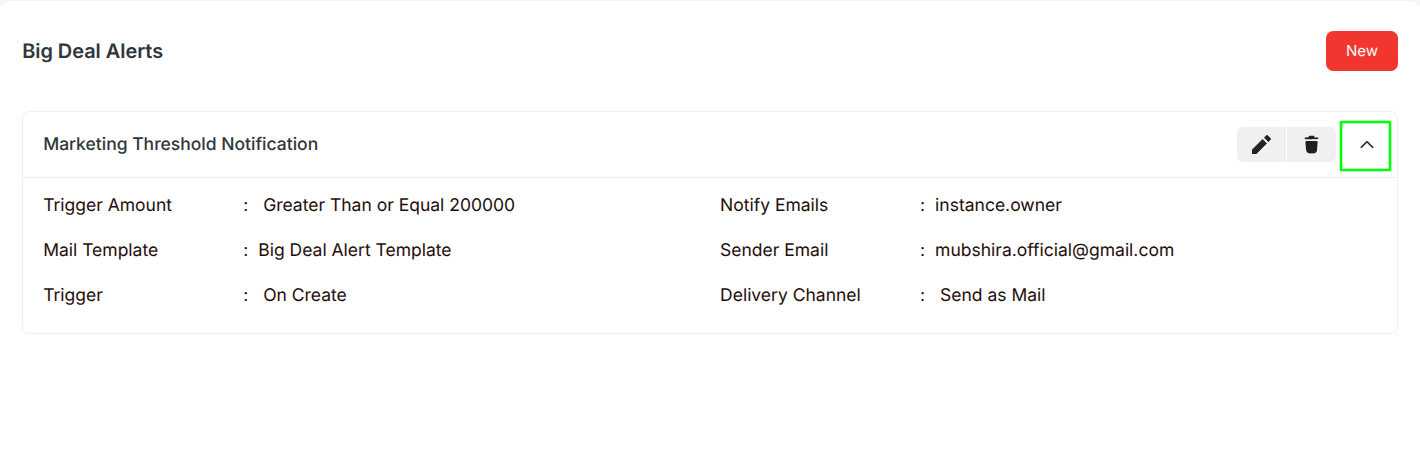Click the Send as Mail value
Screen dimensions: 1420x468
(992, 295)
